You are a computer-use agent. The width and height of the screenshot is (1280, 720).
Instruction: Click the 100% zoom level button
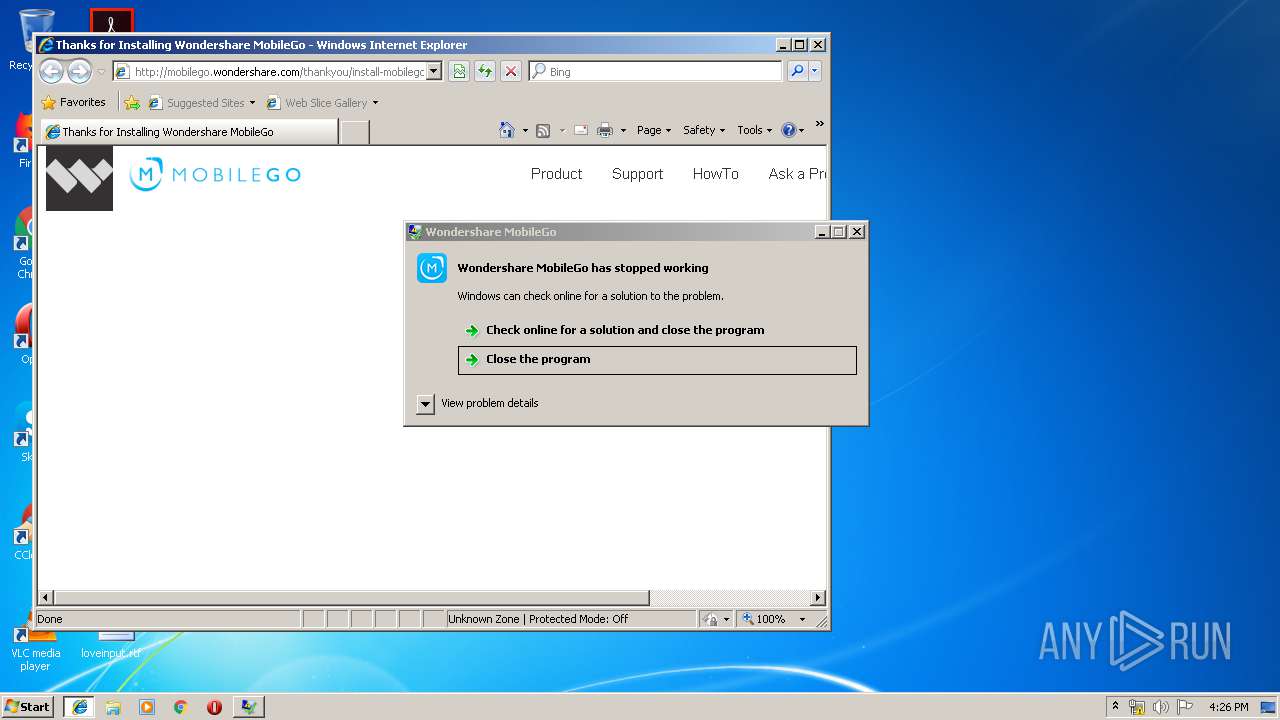pos(764,619)
